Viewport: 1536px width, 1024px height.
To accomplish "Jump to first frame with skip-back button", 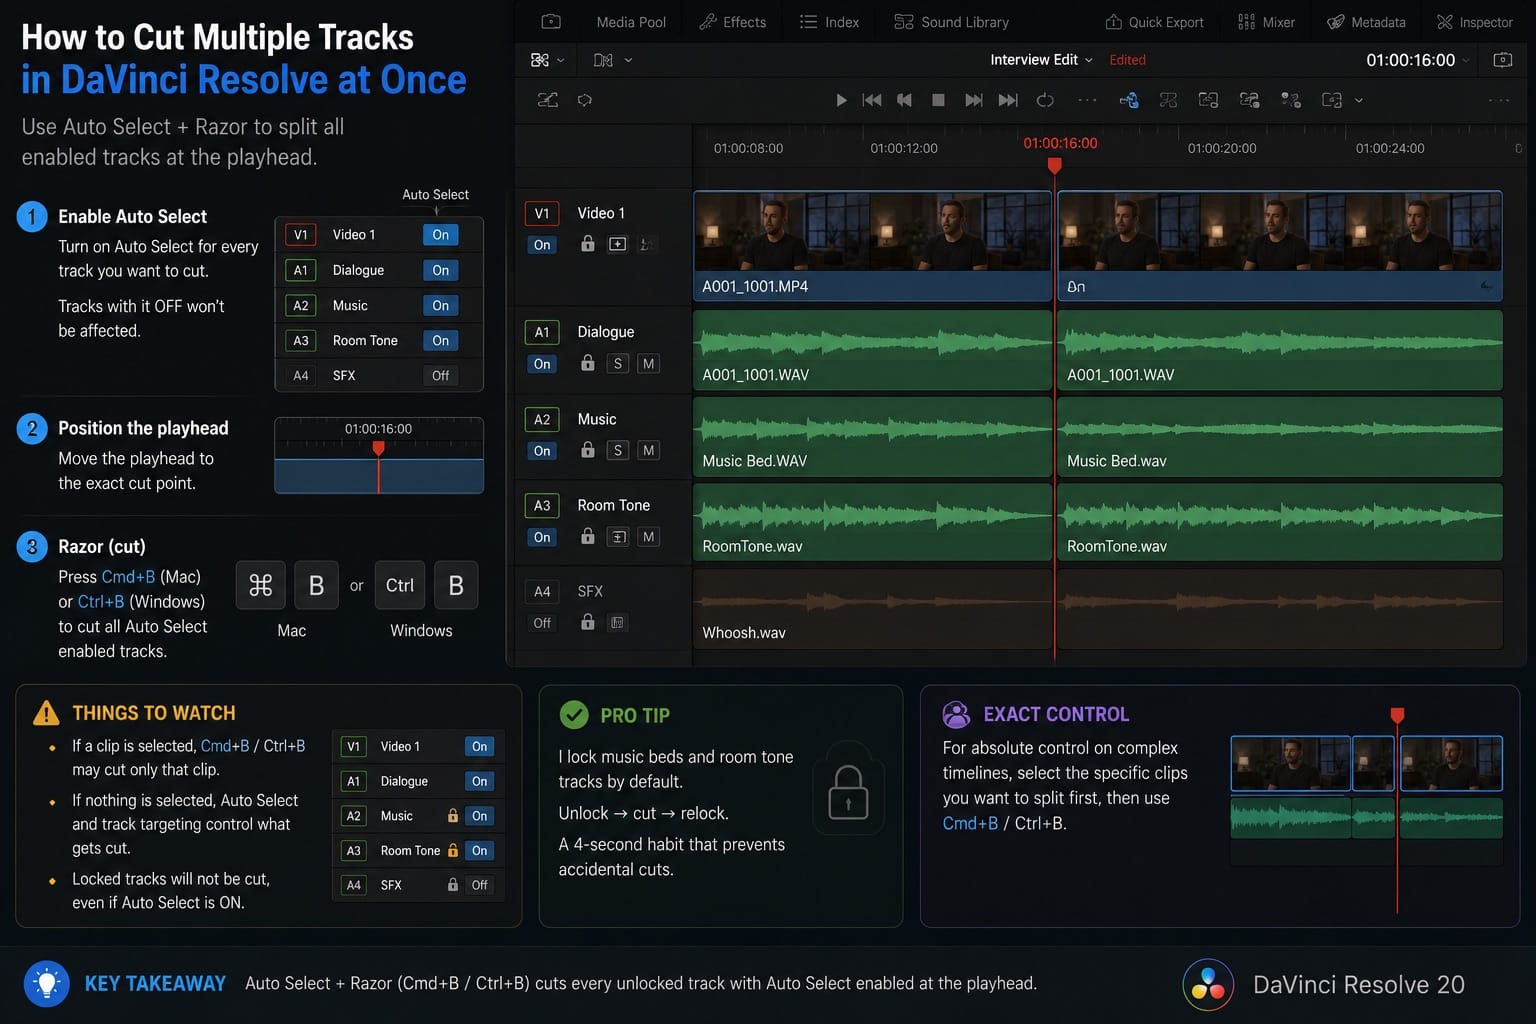I will [x=872, y=100].
